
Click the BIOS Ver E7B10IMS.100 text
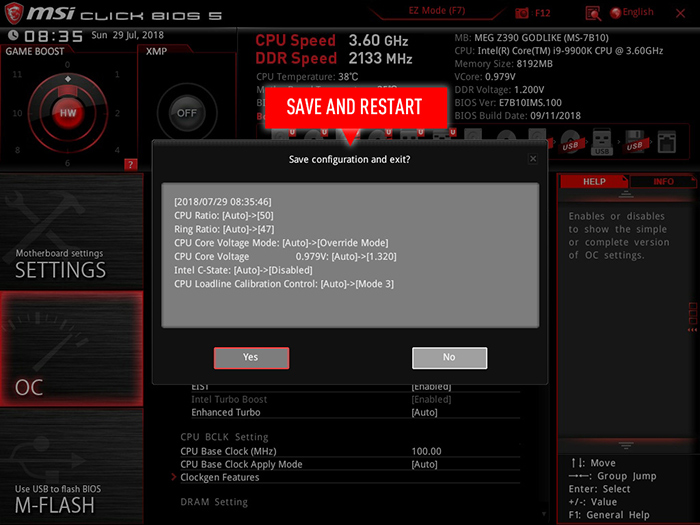(508, 103)
